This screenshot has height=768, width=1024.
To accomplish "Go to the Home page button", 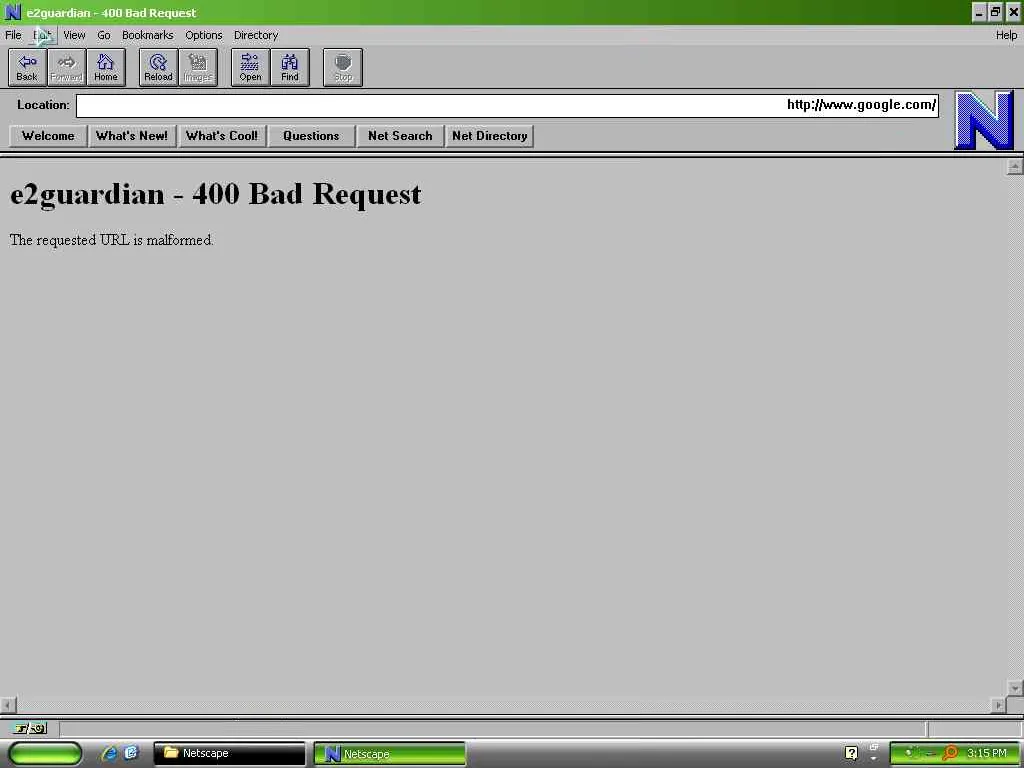I will pyautogui.click(x=106, y=67).
